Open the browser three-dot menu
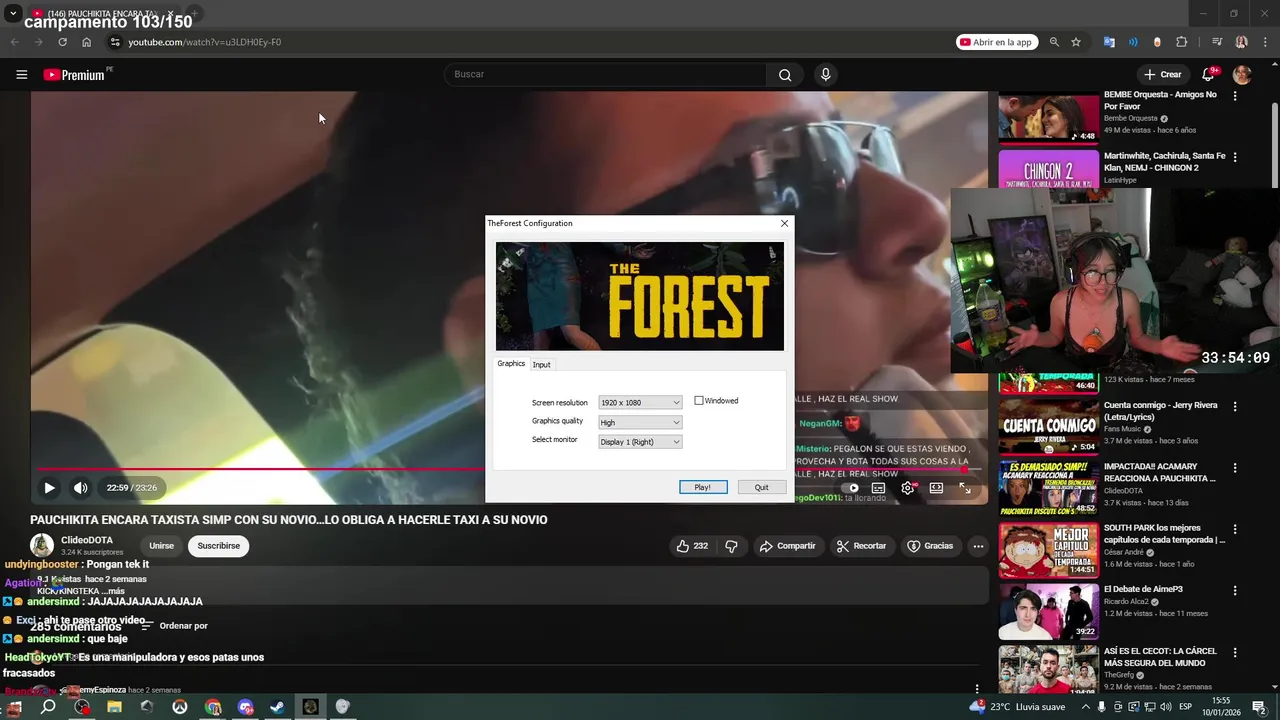The image size is (1280, 720). (1264, 42)
